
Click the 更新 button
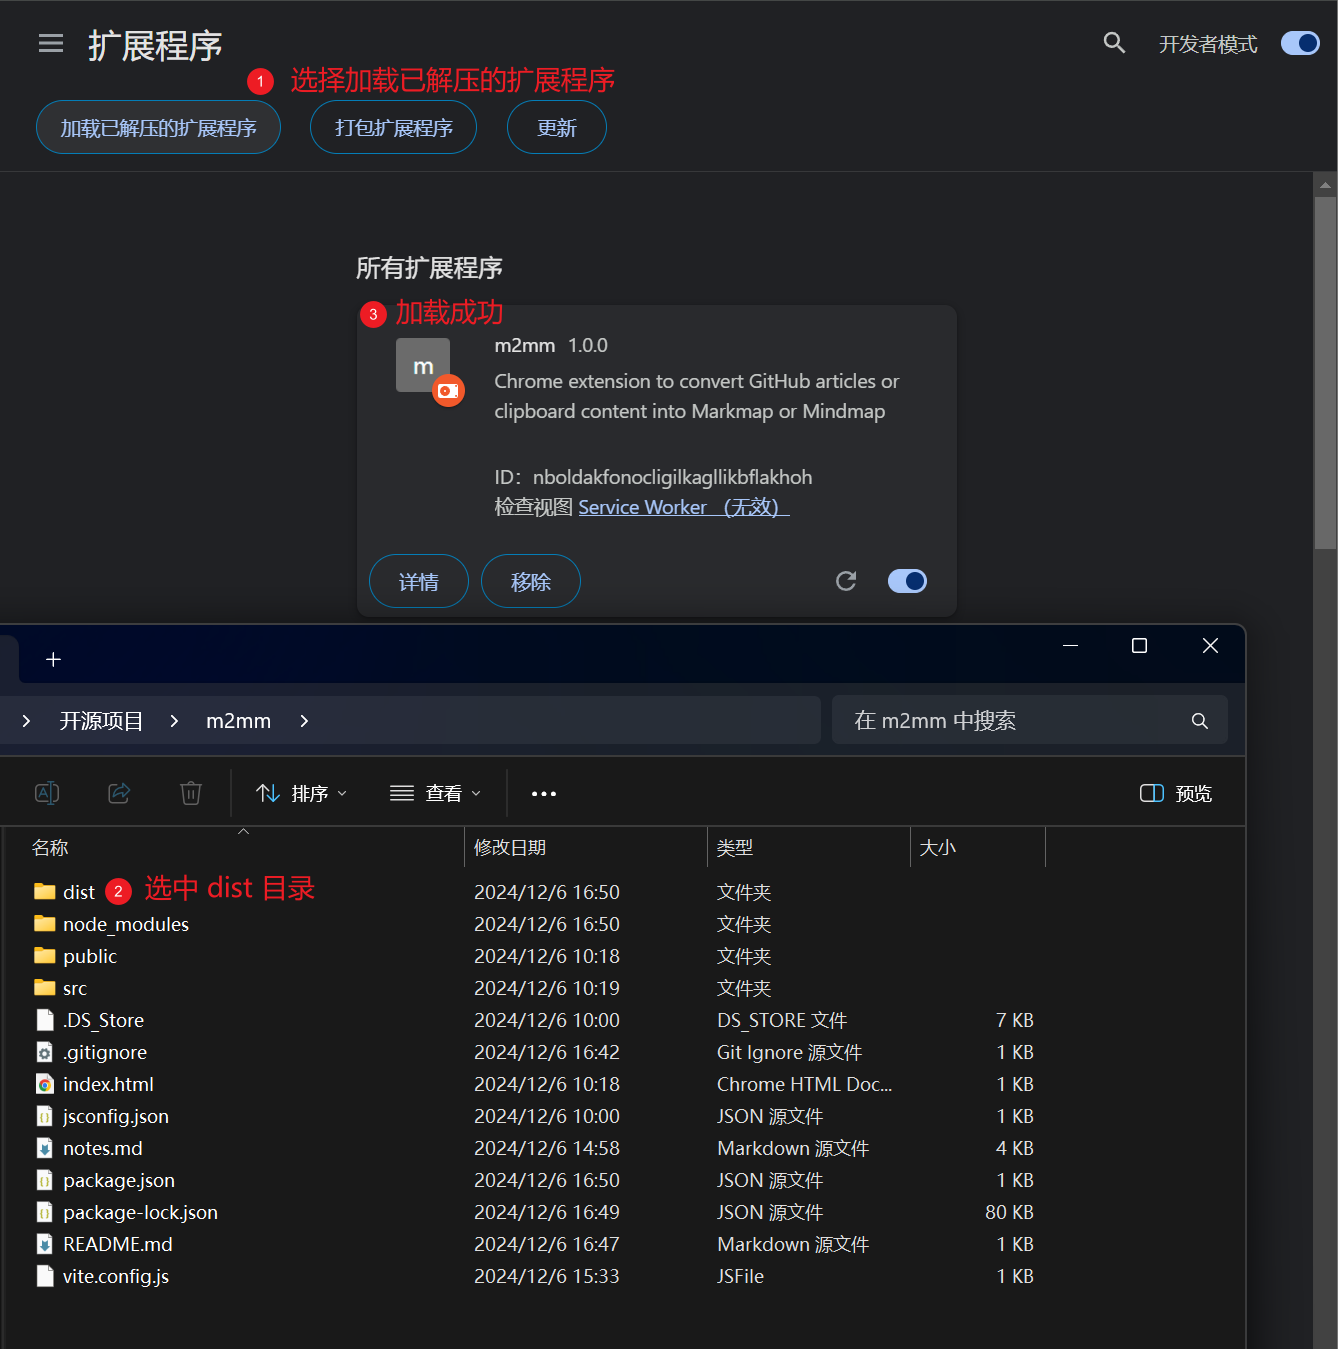pyautogui.click(x=556, y=128)
